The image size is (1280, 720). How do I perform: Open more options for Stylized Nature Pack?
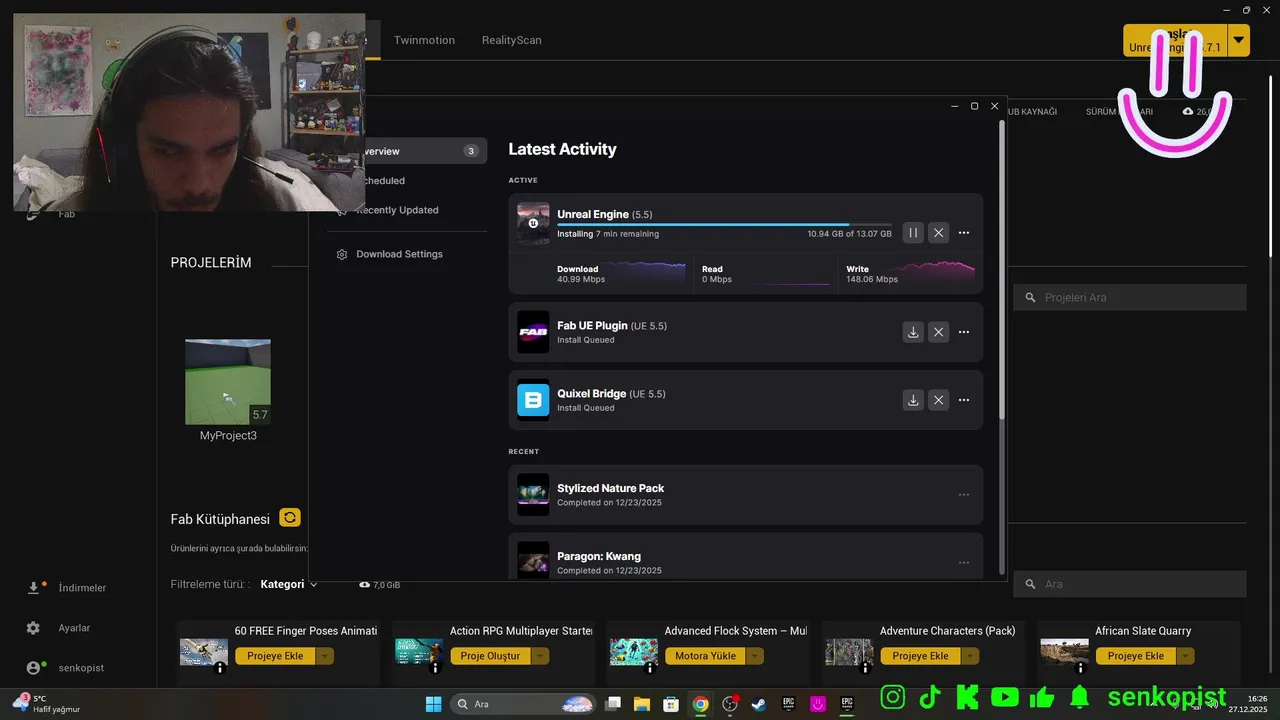click(x=964, y=494)
